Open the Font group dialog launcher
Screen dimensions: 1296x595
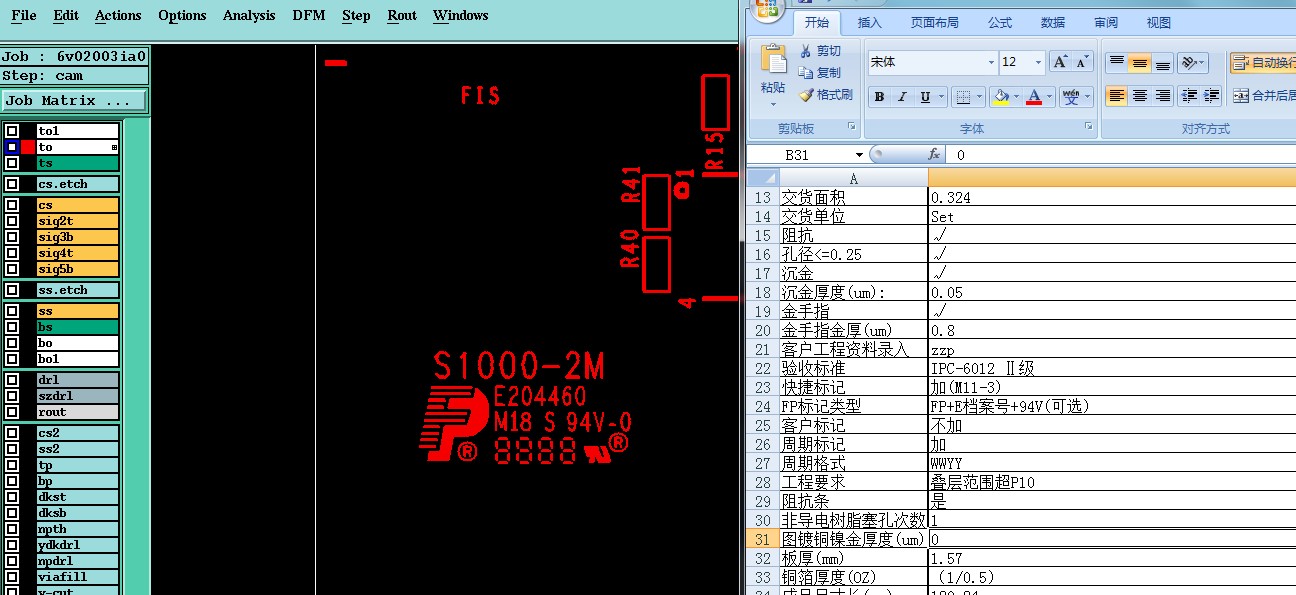[1091, 127]
